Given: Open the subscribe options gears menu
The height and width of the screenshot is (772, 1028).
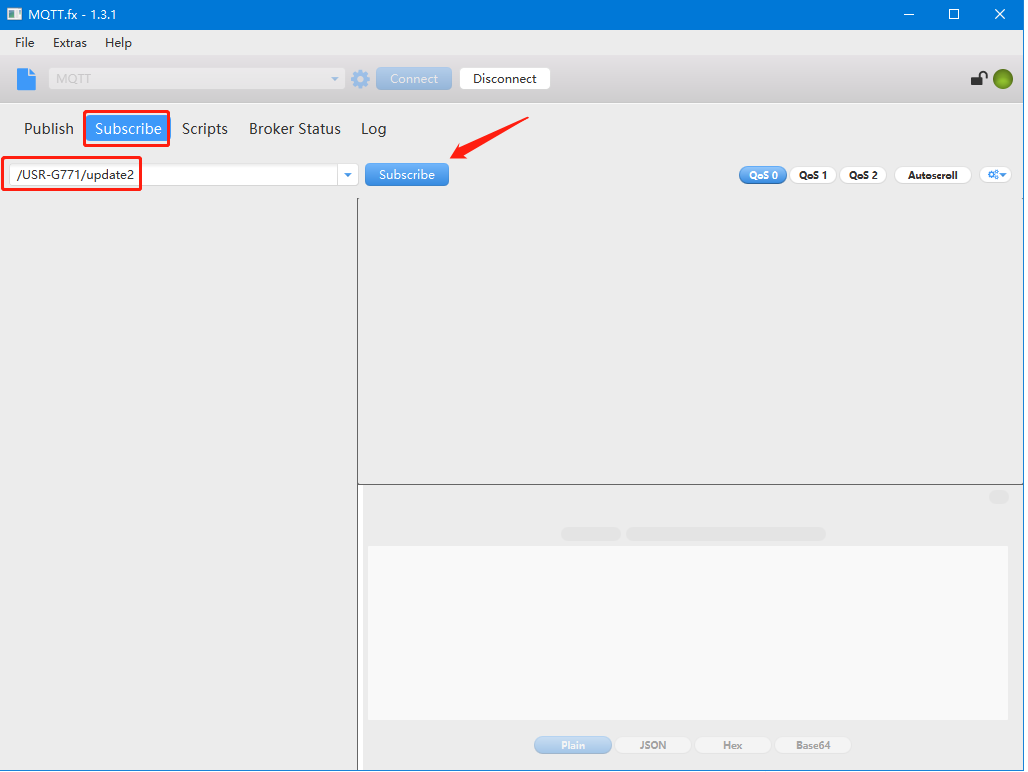Looking at the screenshot, I should click(x=996, y=175).
